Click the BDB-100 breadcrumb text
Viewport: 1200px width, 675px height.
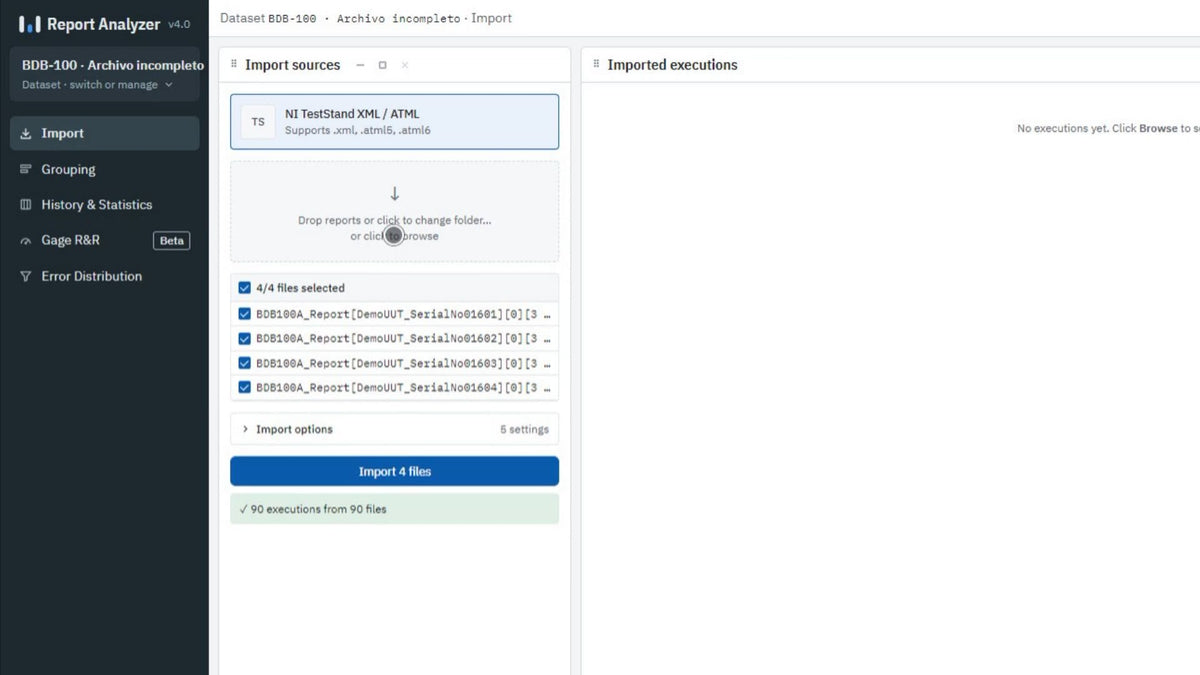[x=292, y=18]
